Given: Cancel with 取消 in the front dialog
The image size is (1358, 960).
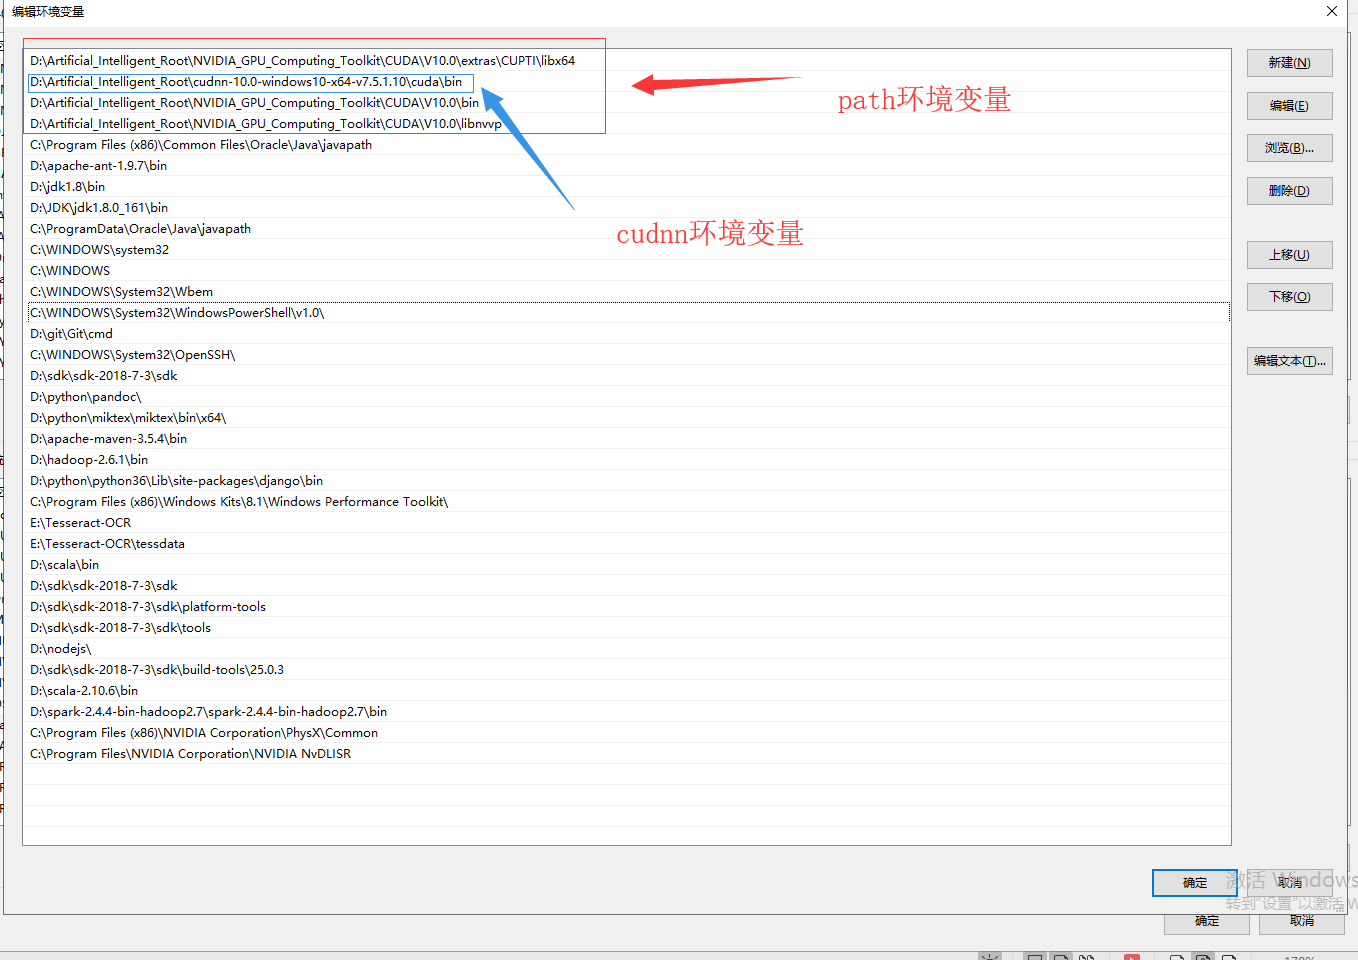Looking at the screenshot, I should point(1290,883).
